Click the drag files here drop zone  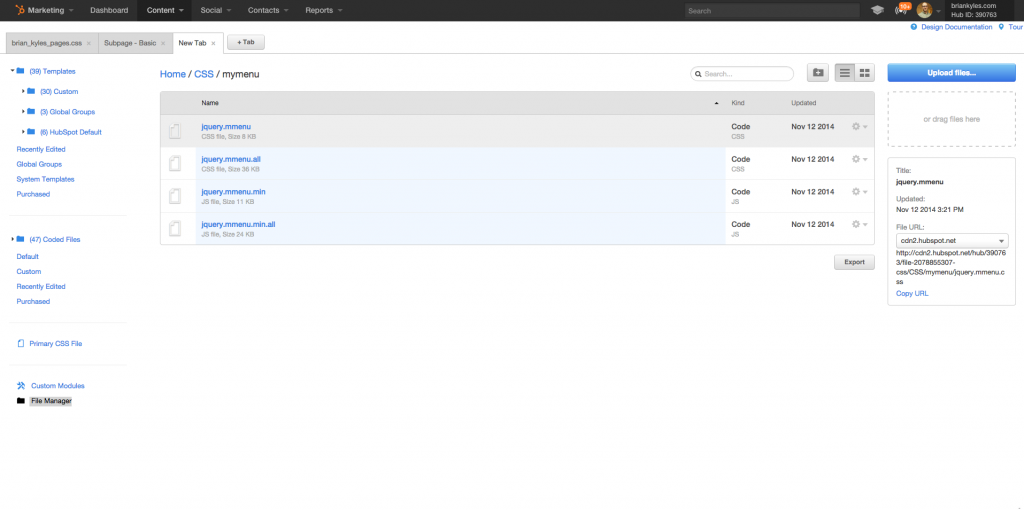click(951, 119)
